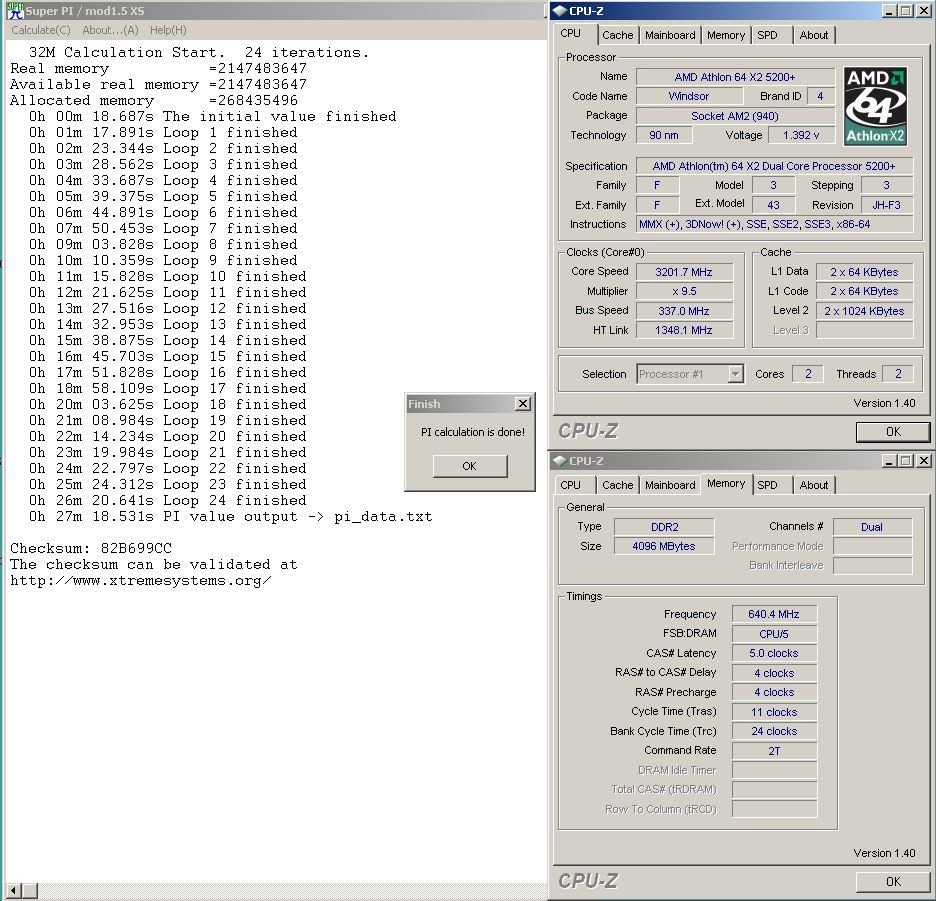Click the Voltage value 1.392 v
The width and height of the screenshot is (936, 901).
(801, 135)
